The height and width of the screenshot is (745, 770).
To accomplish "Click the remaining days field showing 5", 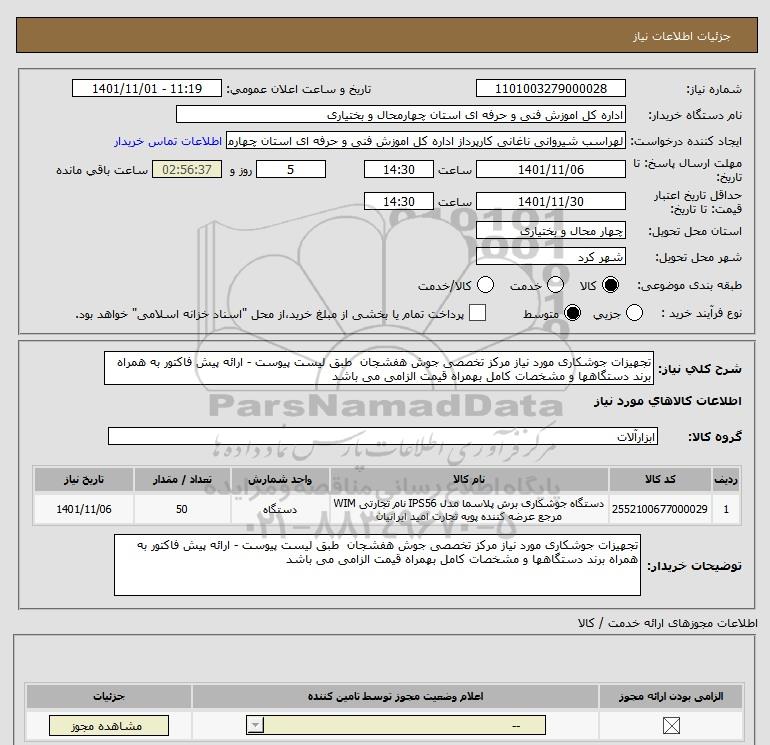I will tap(291, 169).
